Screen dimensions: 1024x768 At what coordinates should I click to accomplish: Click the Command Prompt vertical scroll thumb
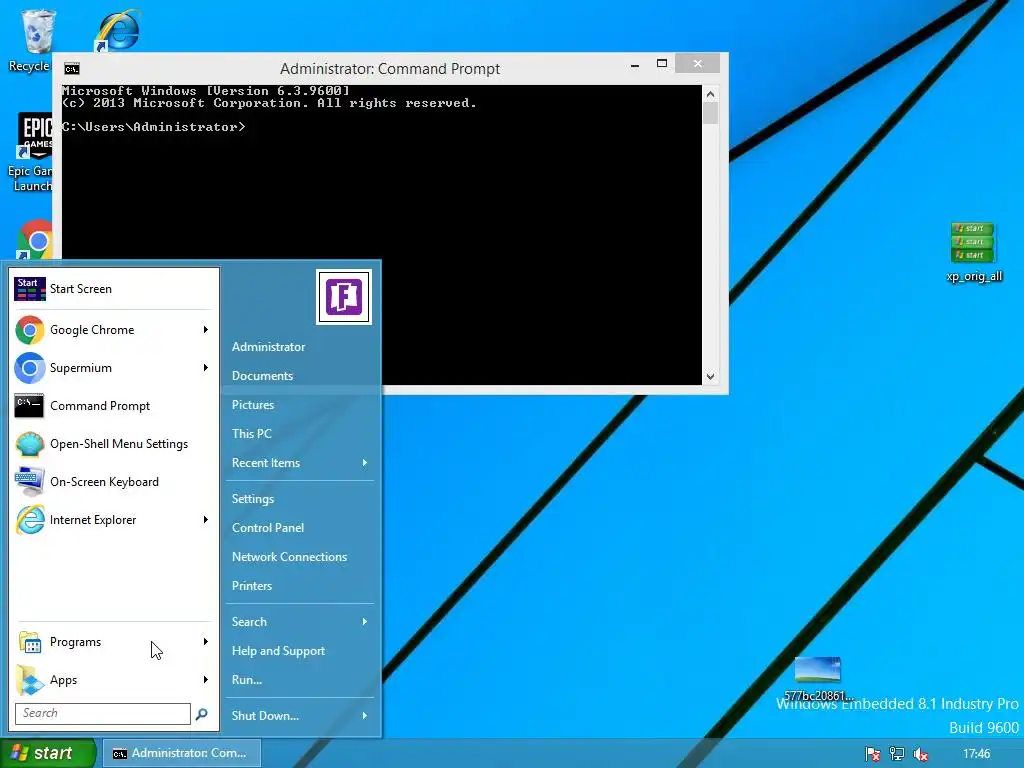click(711, 114)
